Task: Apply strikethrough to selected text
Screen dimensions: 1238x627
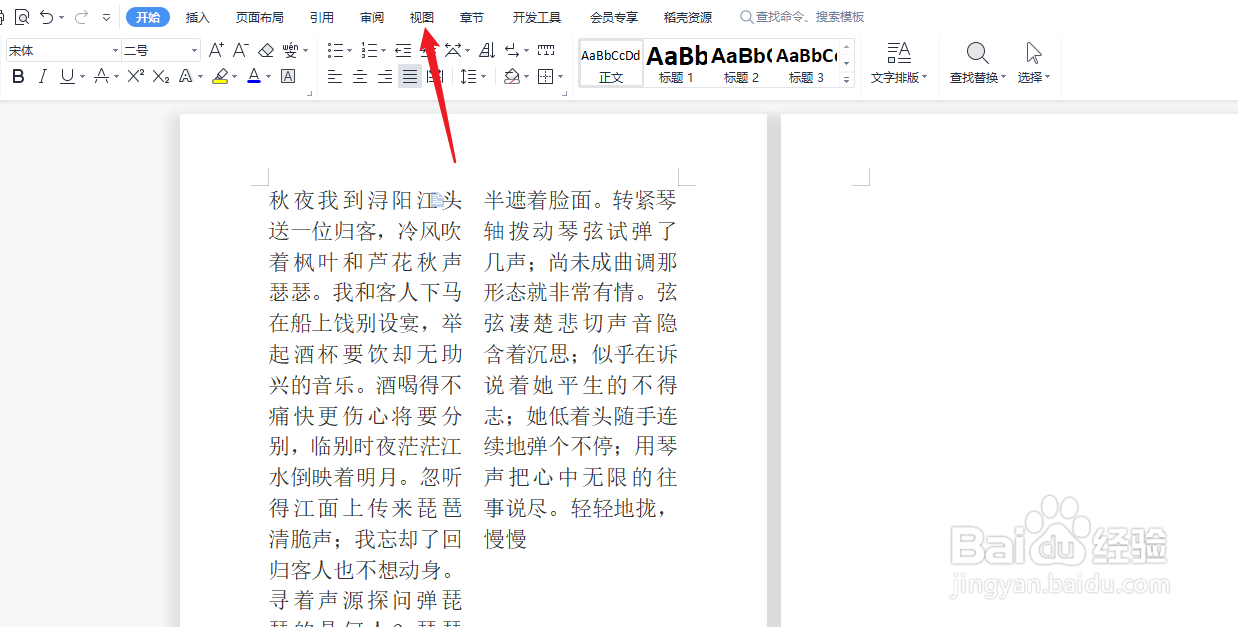Action: pos(101,77)
